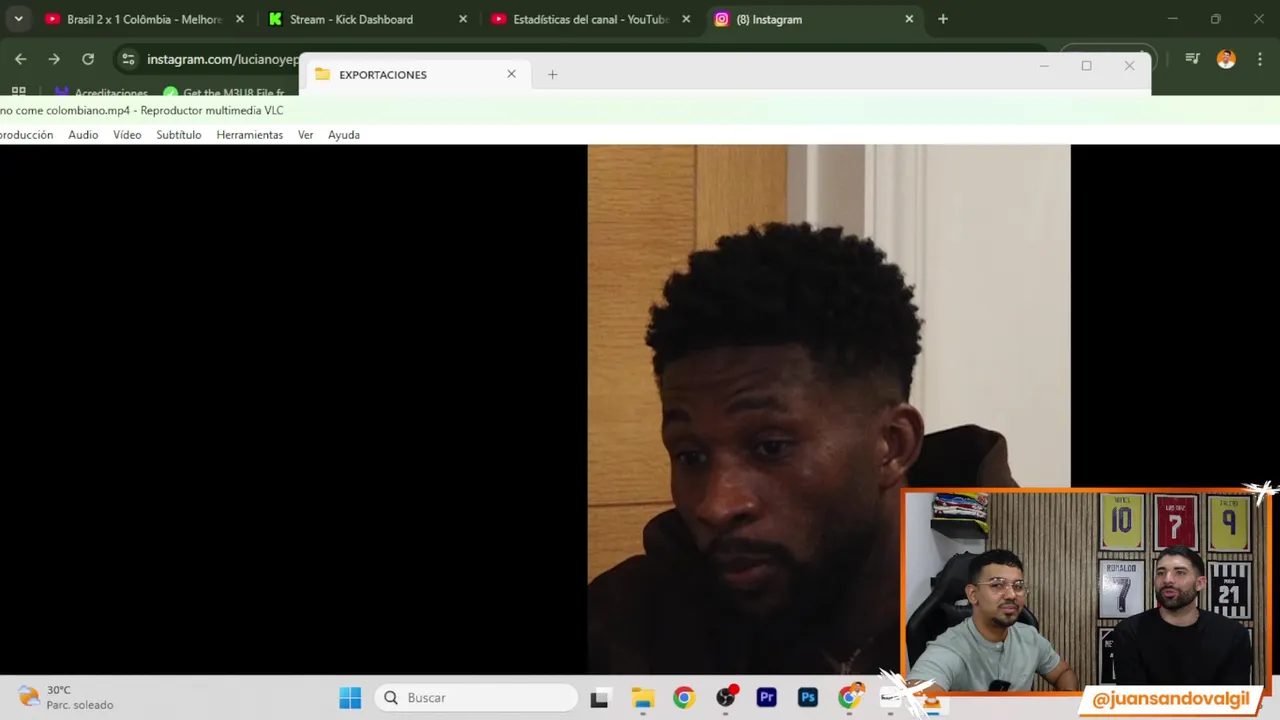
Task: Add a new File Explorer tab
Action: [x=552, y=74]
